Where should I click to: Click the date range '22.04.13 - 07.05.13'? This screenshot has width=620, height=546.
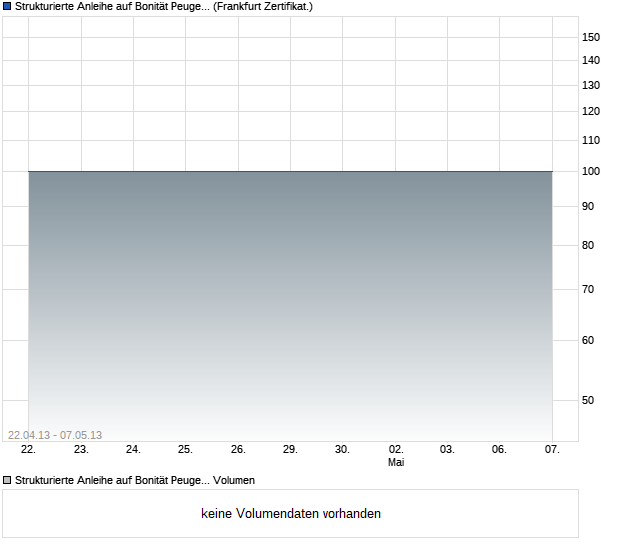tap(55, 435)
